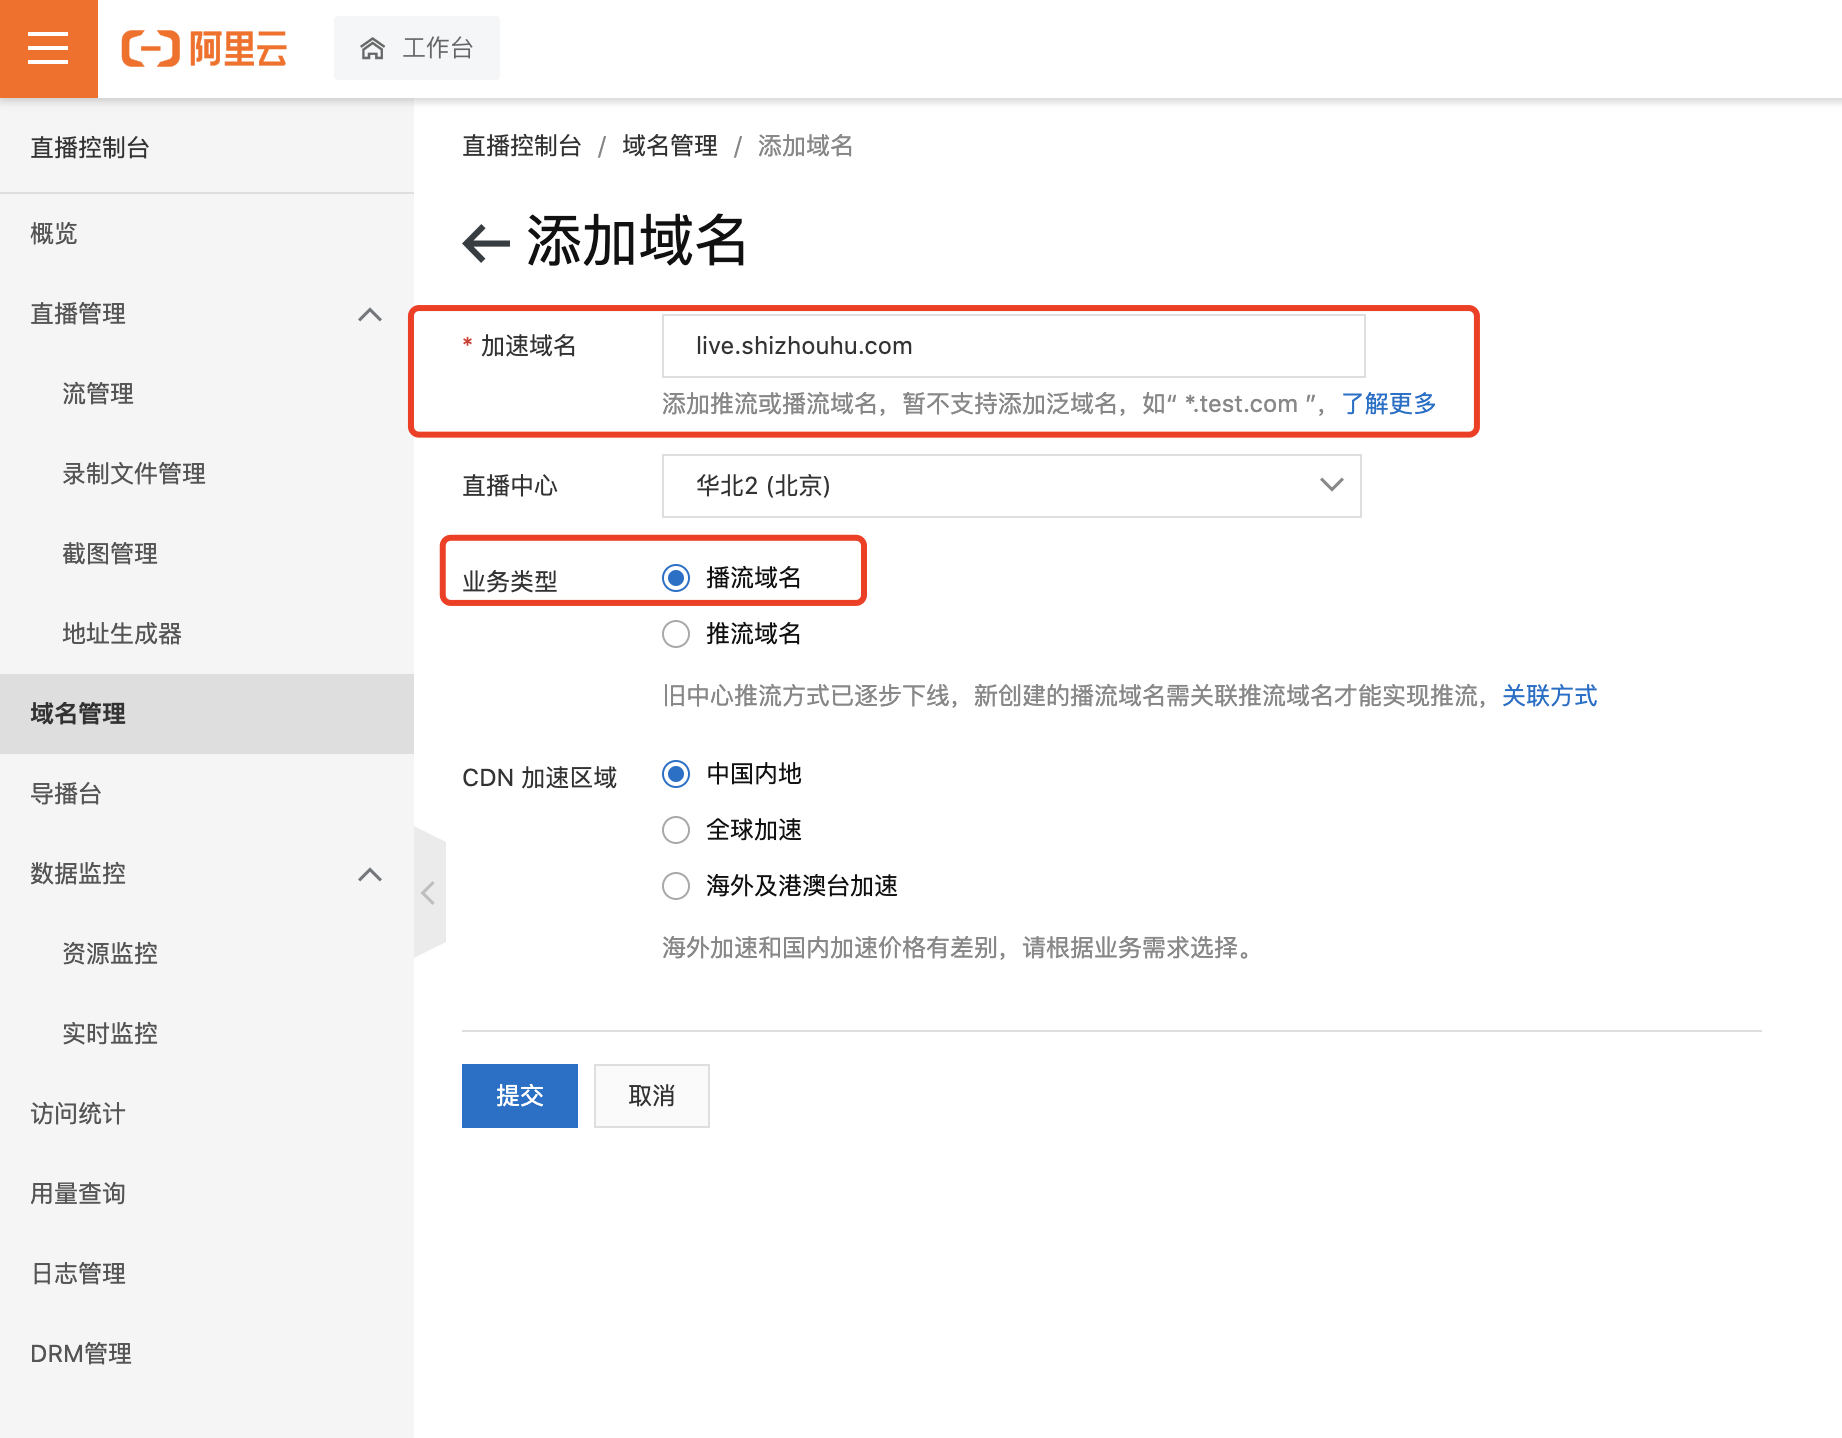Click the 提交 submit button
1842x1438 pixels.
519,1096
